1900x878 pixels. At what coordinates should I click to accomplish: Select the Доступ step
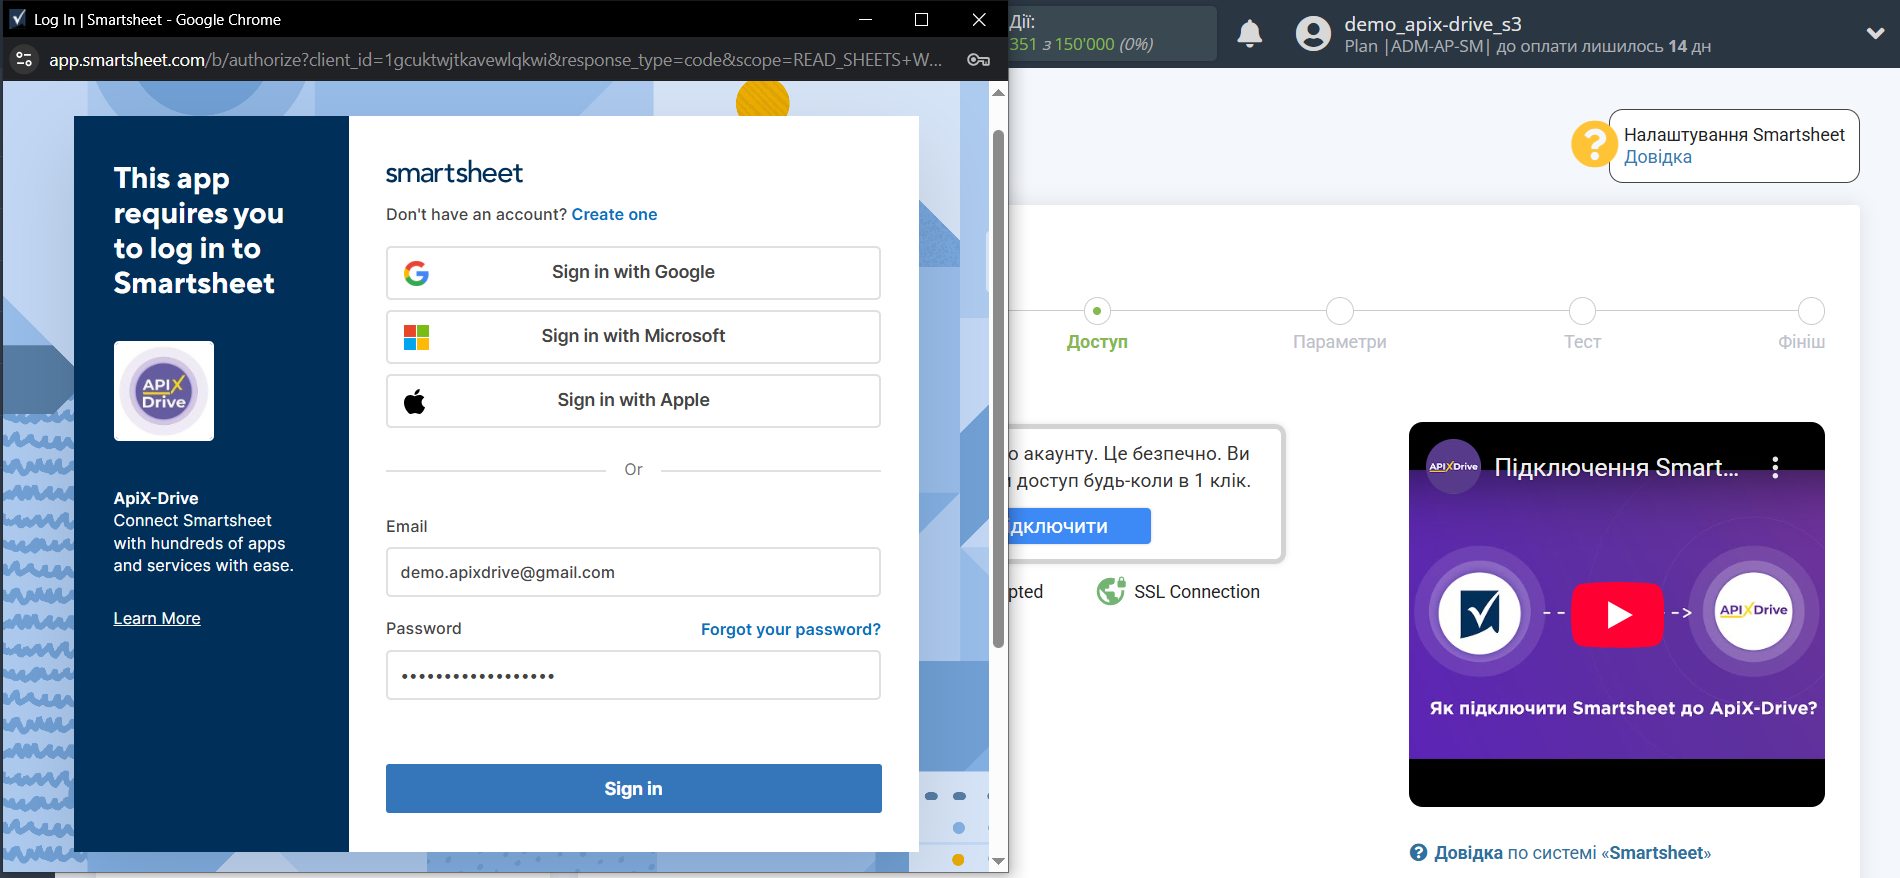click(x=1097, y=324)
